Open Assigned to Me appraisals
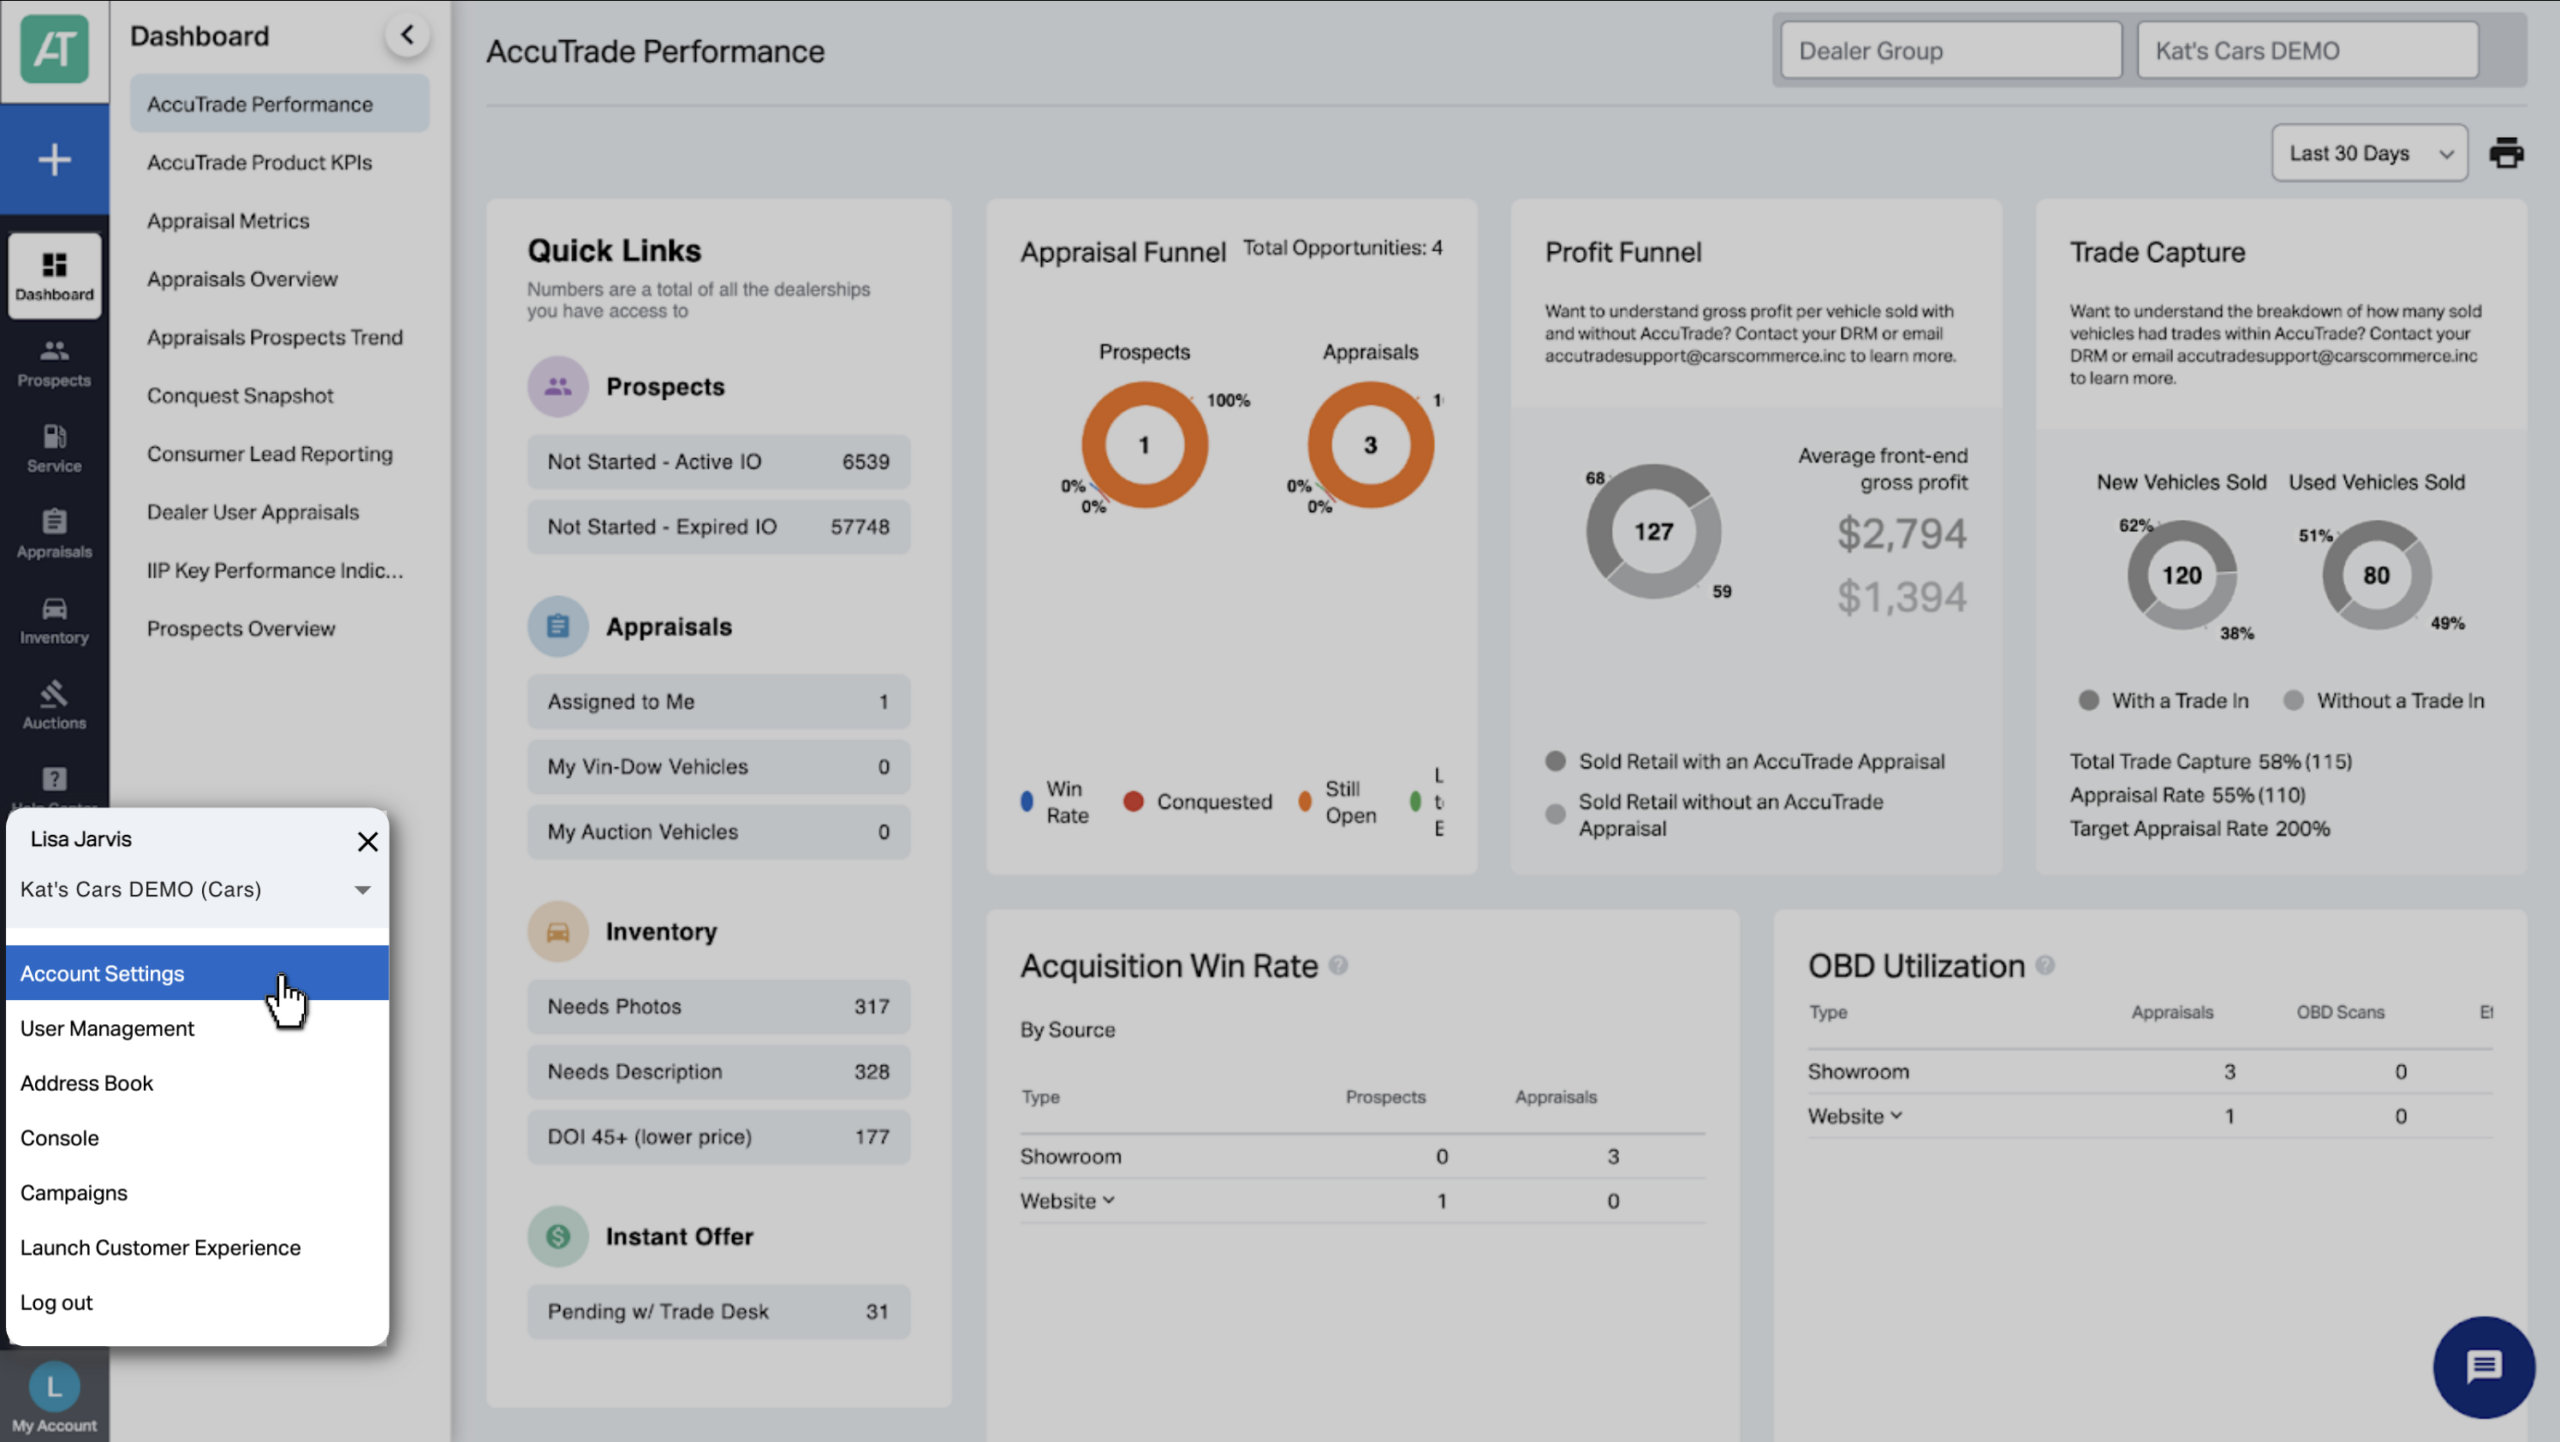This screenshot has width=2560, height=1442. [718, 701]
